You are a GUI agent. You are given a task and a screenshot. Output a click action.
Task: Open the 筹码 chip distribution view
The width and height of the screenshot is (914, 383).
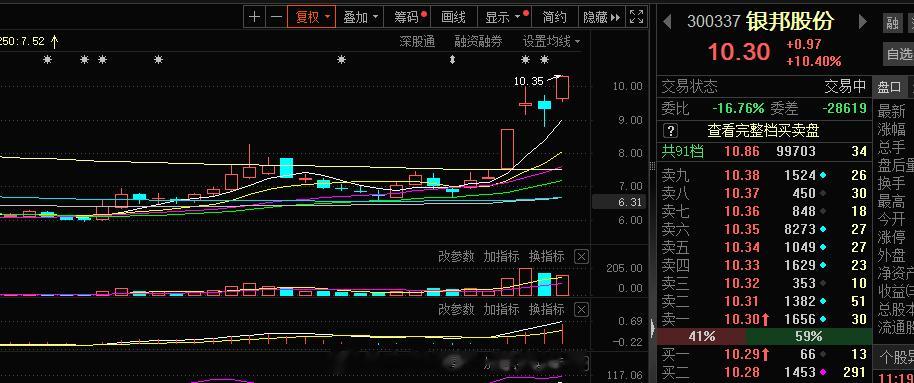click(407, 17)
